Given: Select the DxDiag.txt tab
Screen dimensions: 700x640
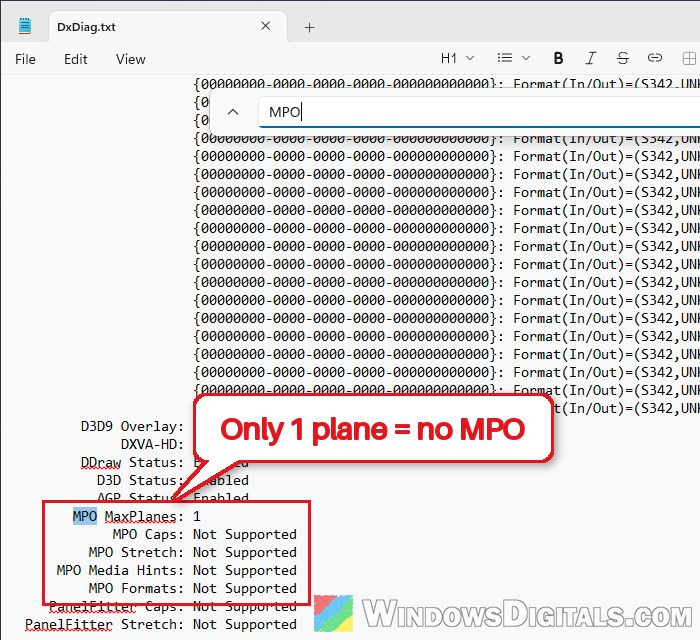Looking at the screenshot, I should click(167, 27).
